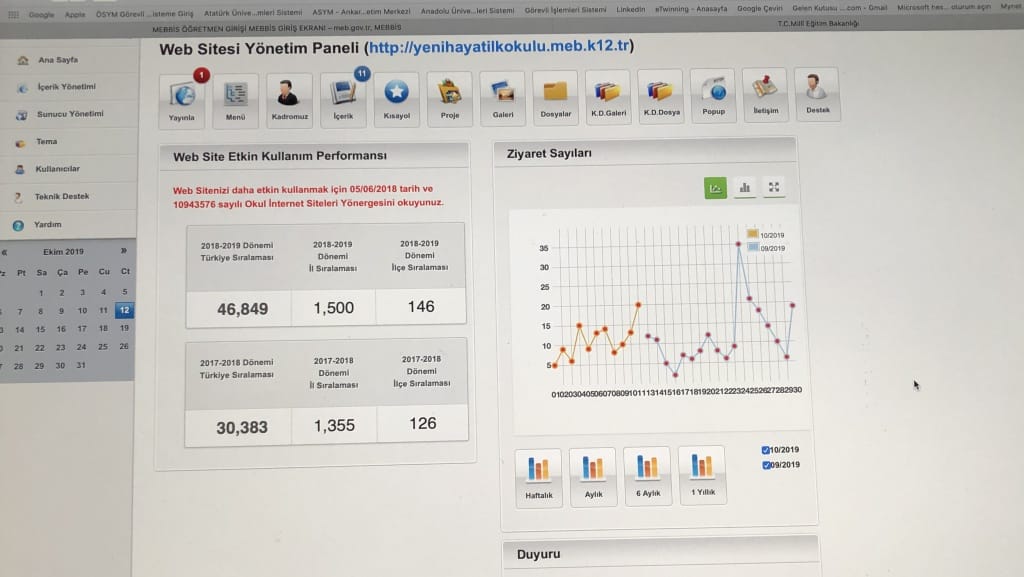Open the Galeri icon
This screenshot has height=577, width=1024.
[502, 98]
